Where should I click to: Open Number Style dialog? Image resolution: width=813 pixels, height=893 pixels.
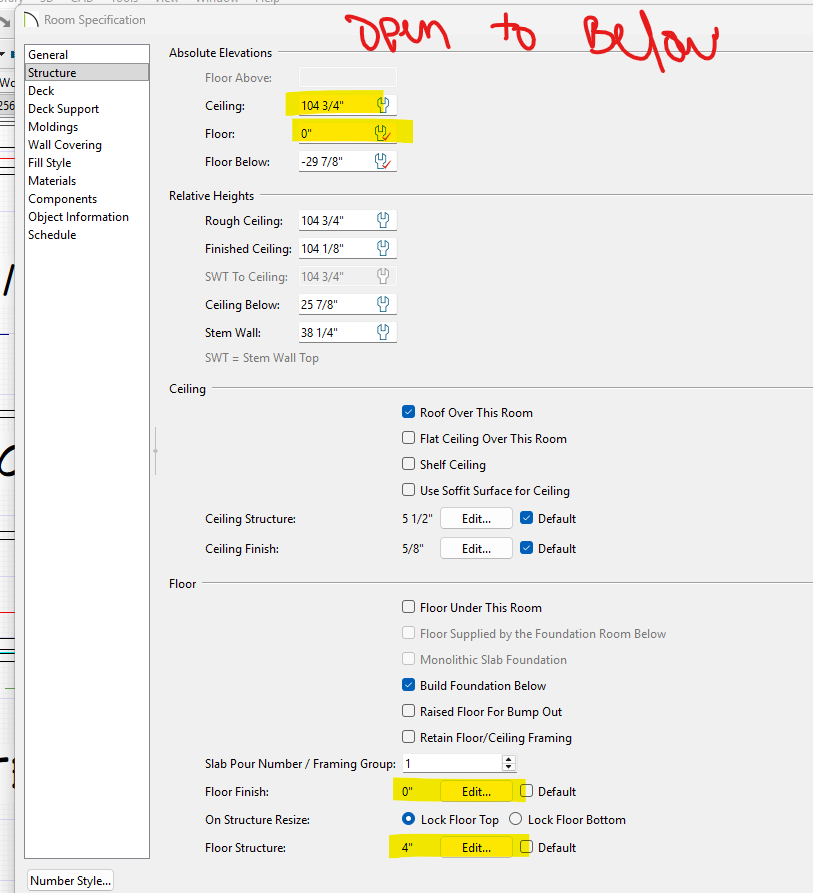(70, 881)
